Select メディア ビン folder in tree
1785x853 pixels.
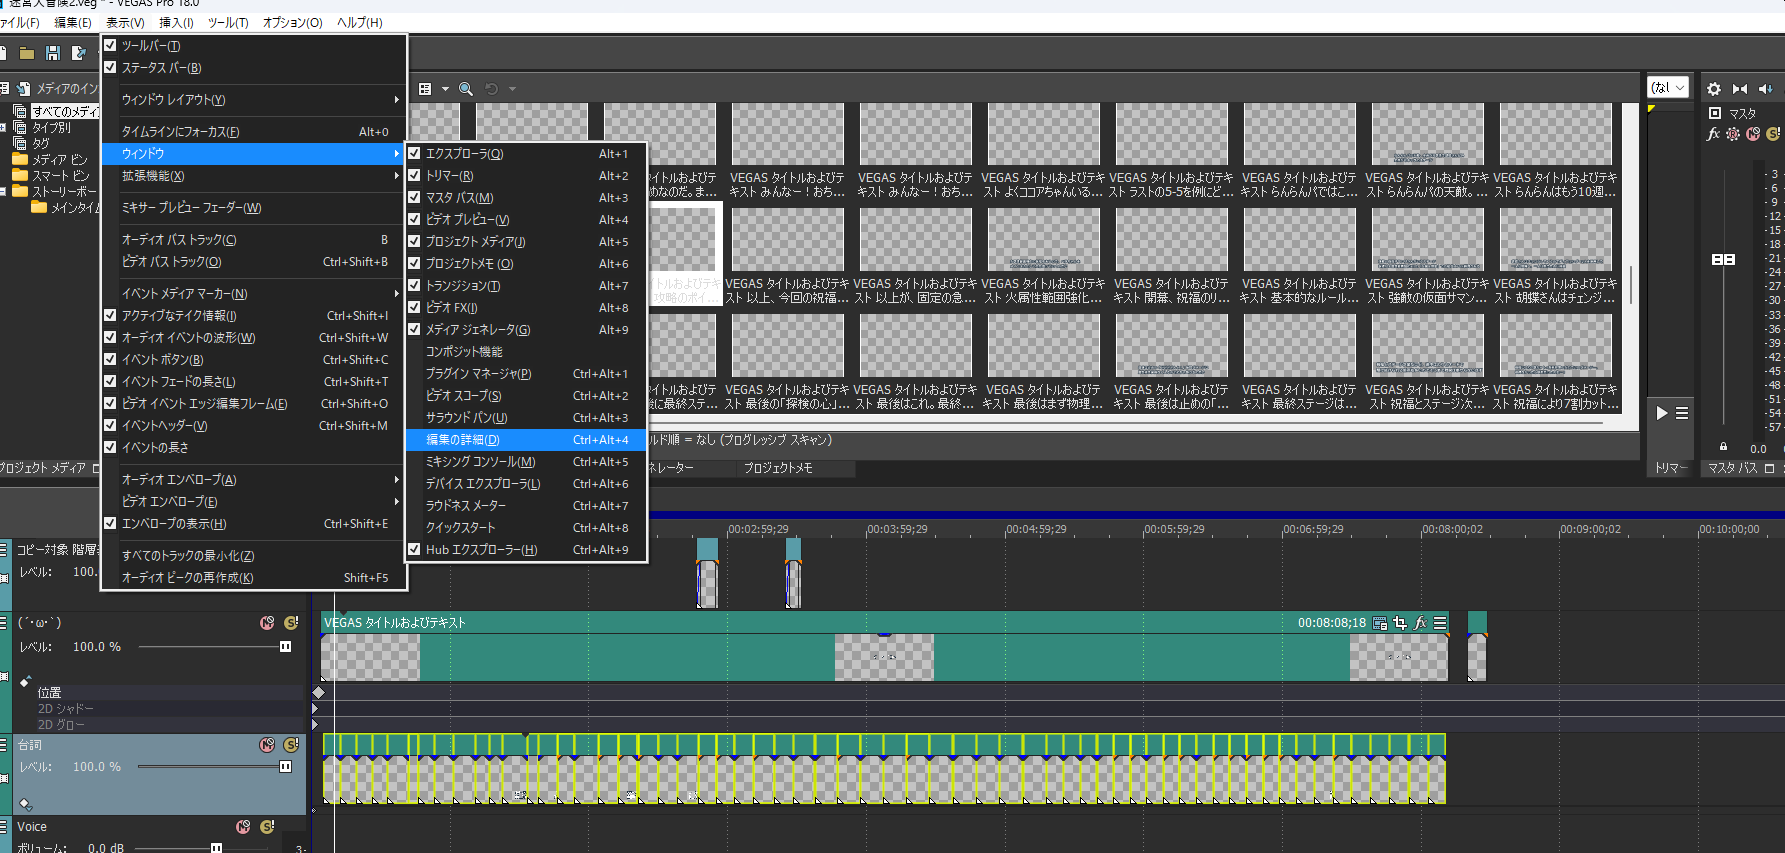point(60,159)
